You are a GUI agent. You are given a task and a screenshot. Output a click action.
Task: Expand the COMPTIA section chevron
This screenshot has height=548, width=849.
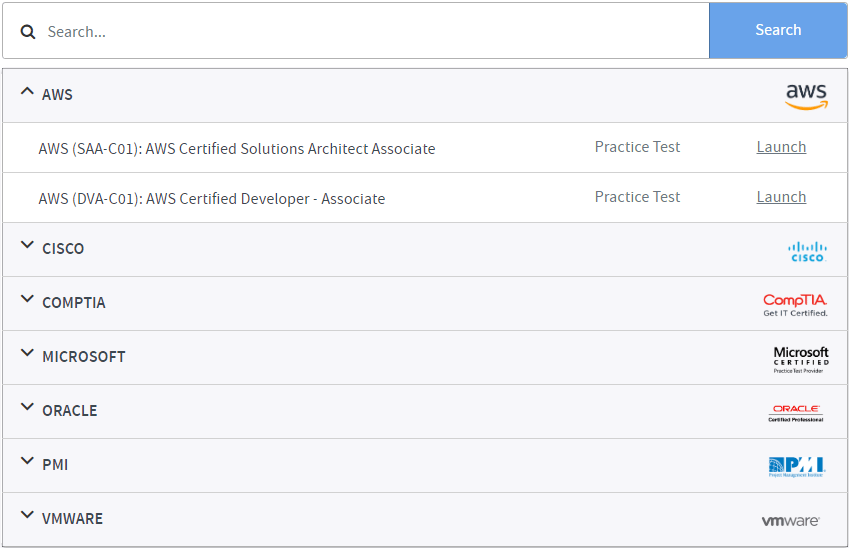[27, 300]
